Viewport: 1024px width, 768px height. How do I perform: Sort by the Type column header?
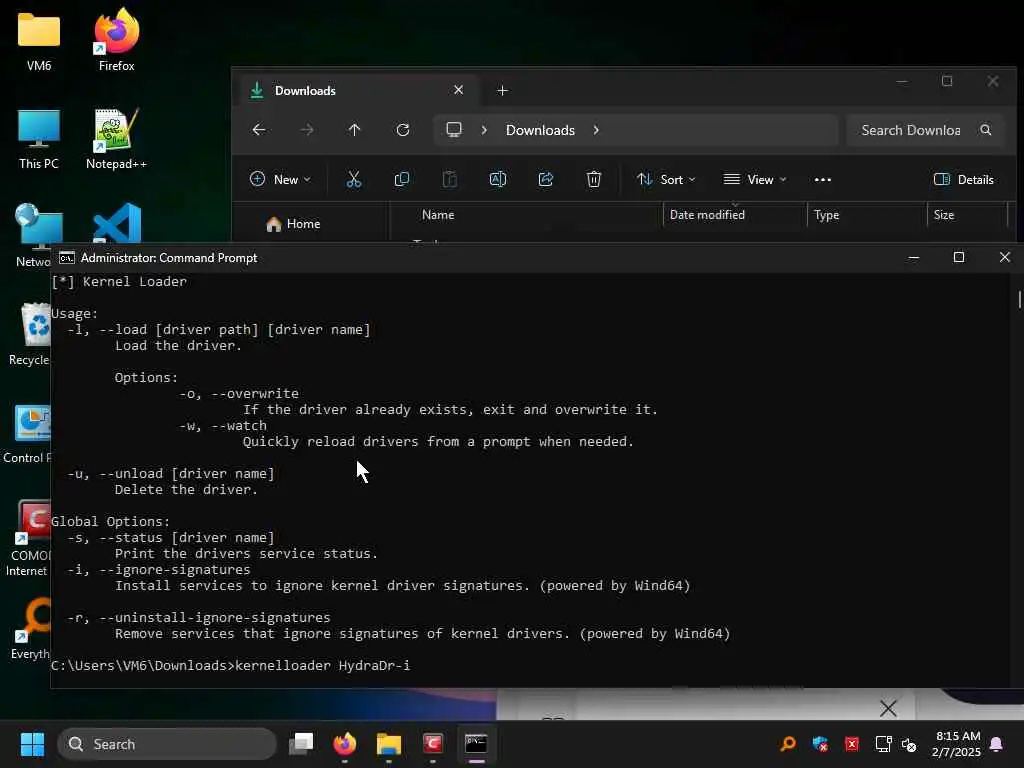[x=826, y=215]
